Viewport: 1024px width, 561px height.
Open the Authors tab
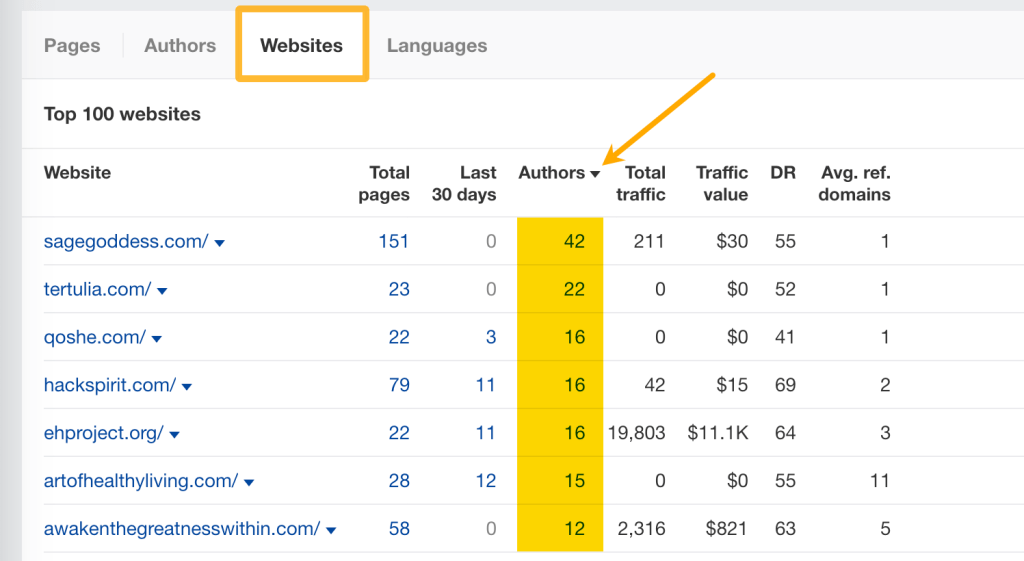coord(180,46)
